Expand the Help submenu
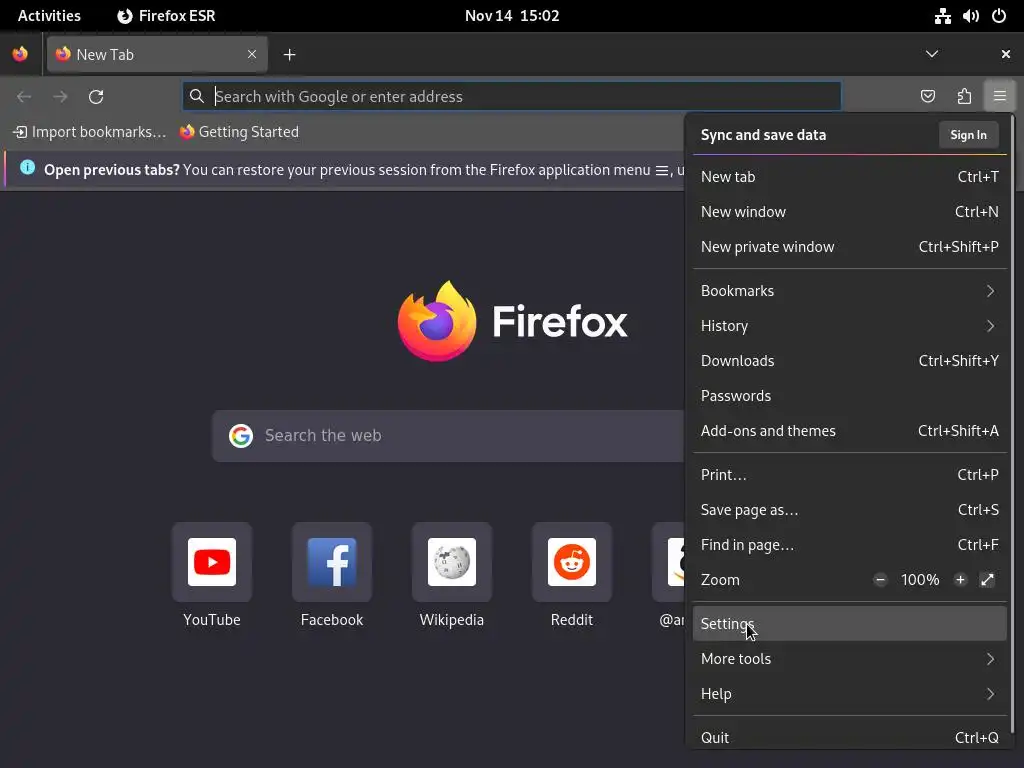This screenshot has height=768, width=1024. [849, 694]
